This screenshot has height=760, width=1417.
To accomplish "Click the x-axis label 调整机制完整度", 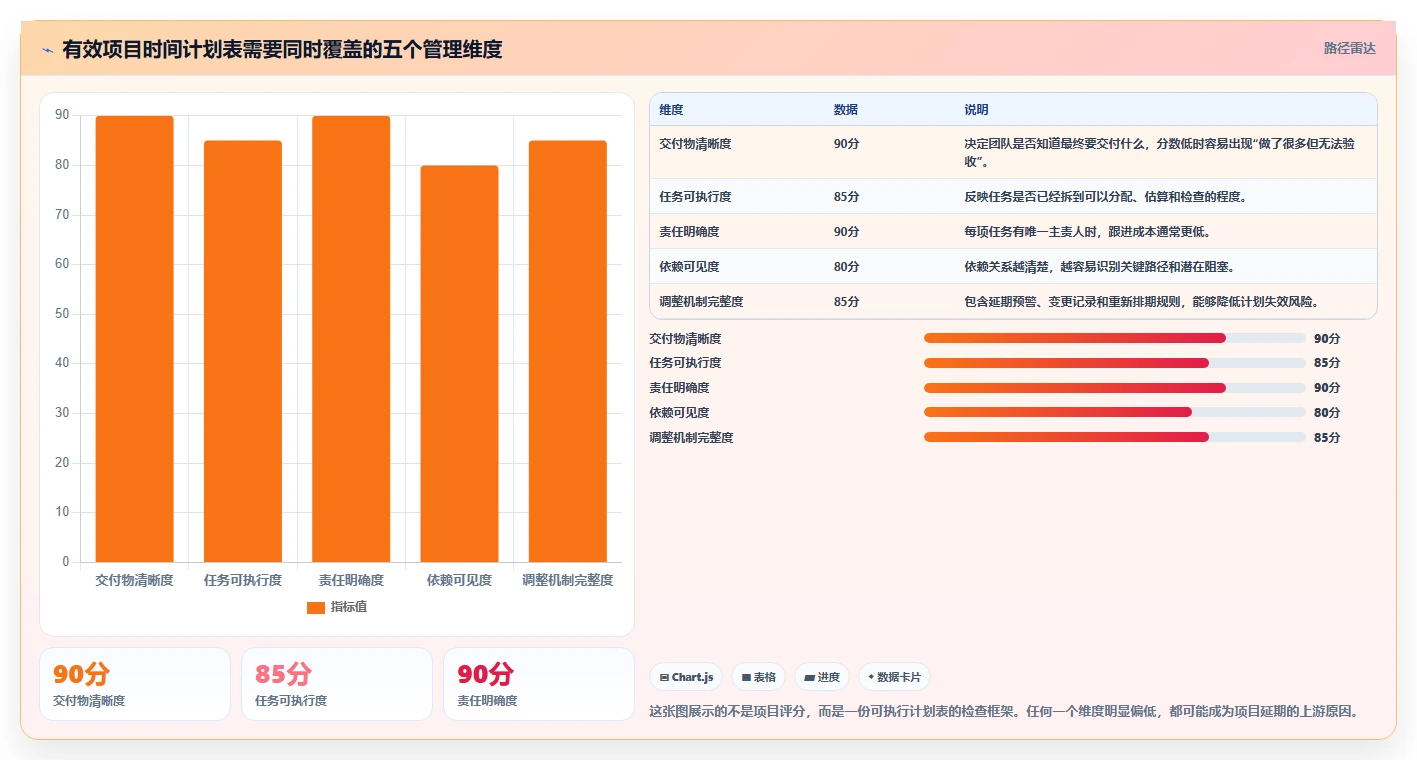I will (x=568, y=580).
